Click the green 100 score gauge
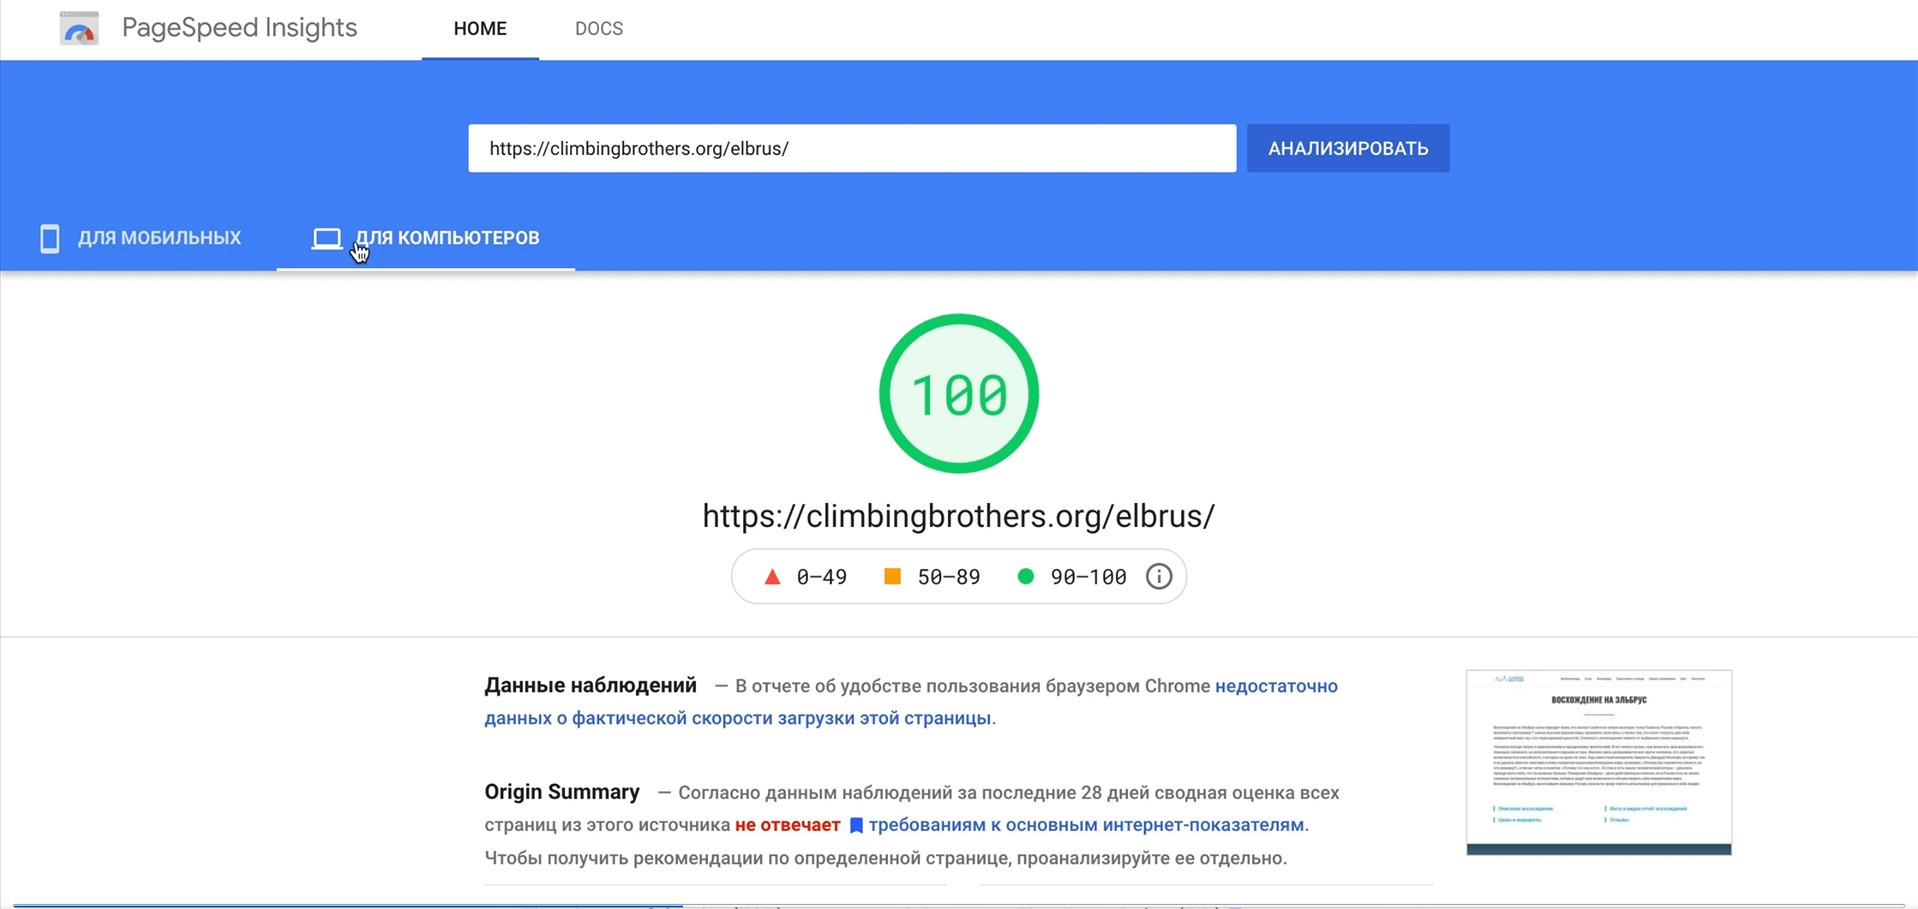The image size is (1918, 909). click(x=958, y=394)
